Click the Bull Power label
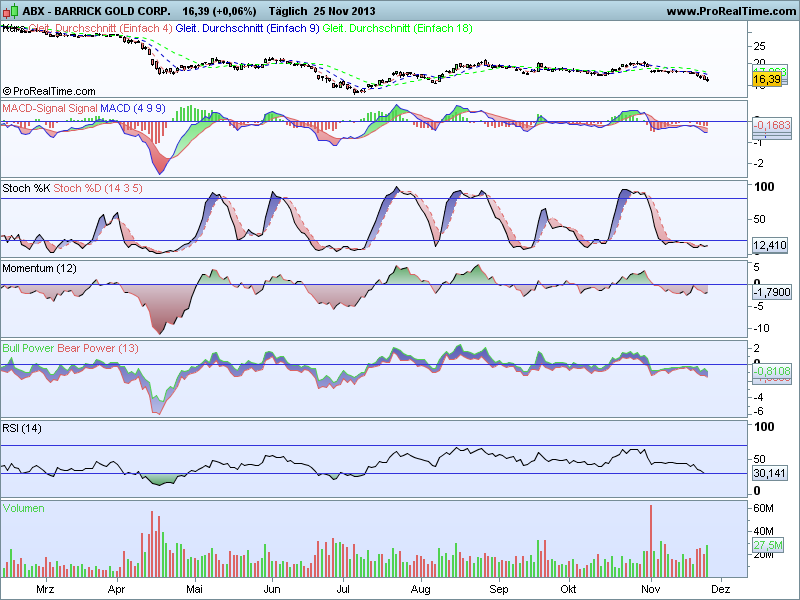This screenshot has height=600, width=800. pos(29,348)
